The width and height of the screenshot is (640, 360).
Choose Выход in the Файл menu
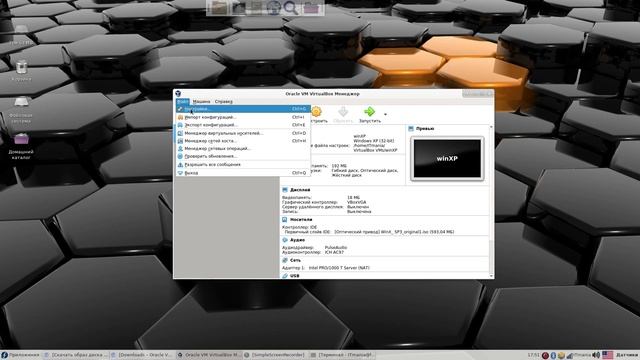[243, 173]
